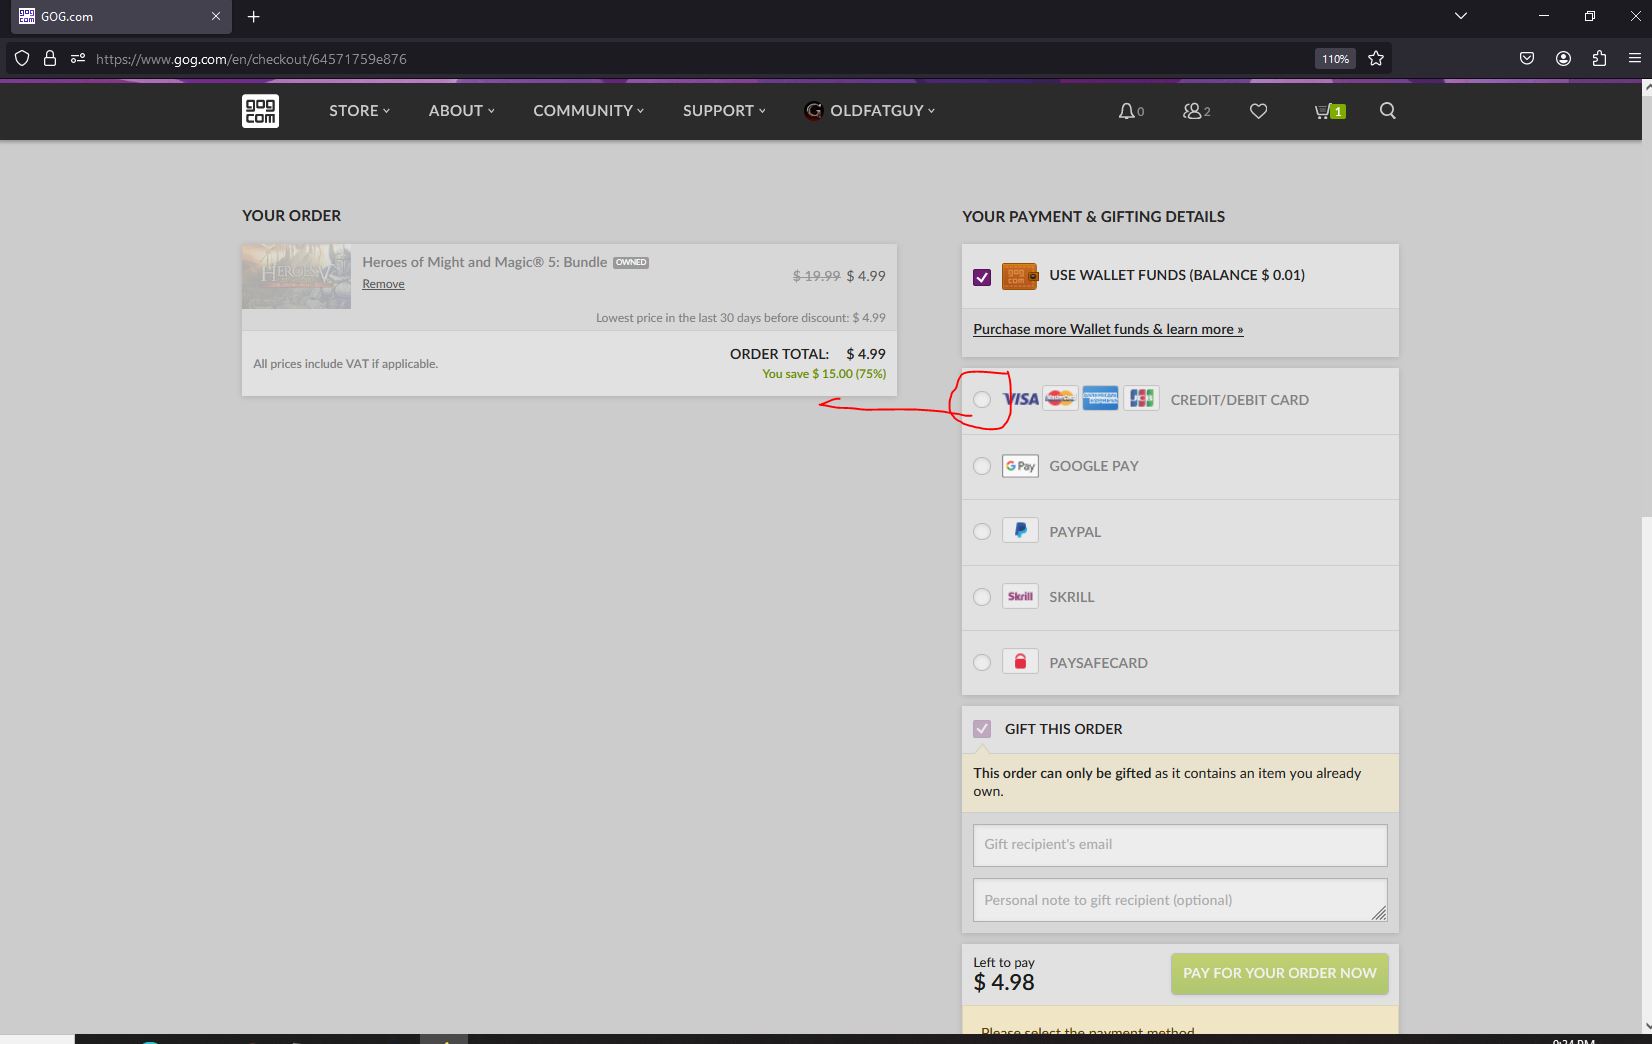Viewport: 1652px width, 1044px height.
Task: Click Pay For Your Order Now
Action: click(x=1279, y=973)
